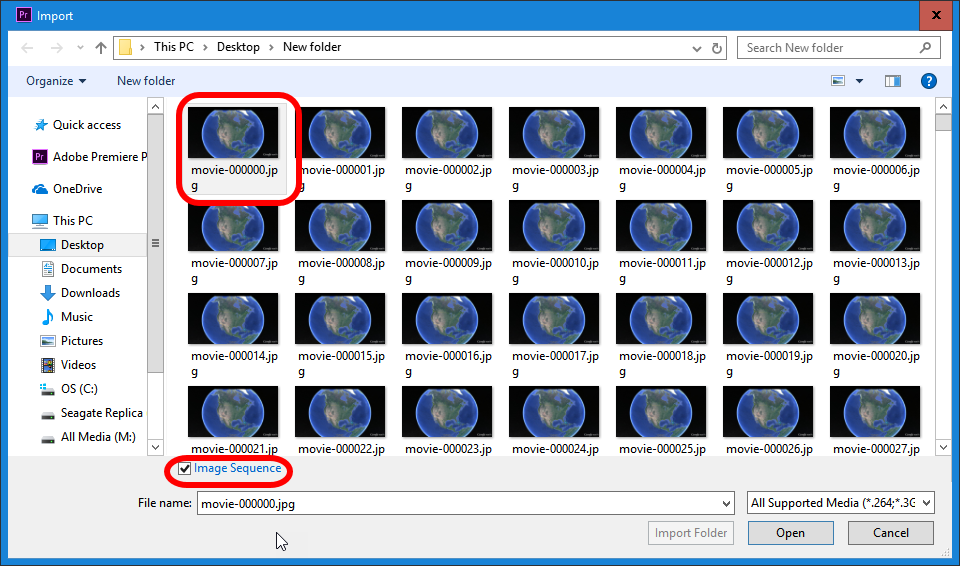Select the movie-000022.jpg thumbnail
The height and width of the screenshot is (566, 960).
[x=340, y=412]
